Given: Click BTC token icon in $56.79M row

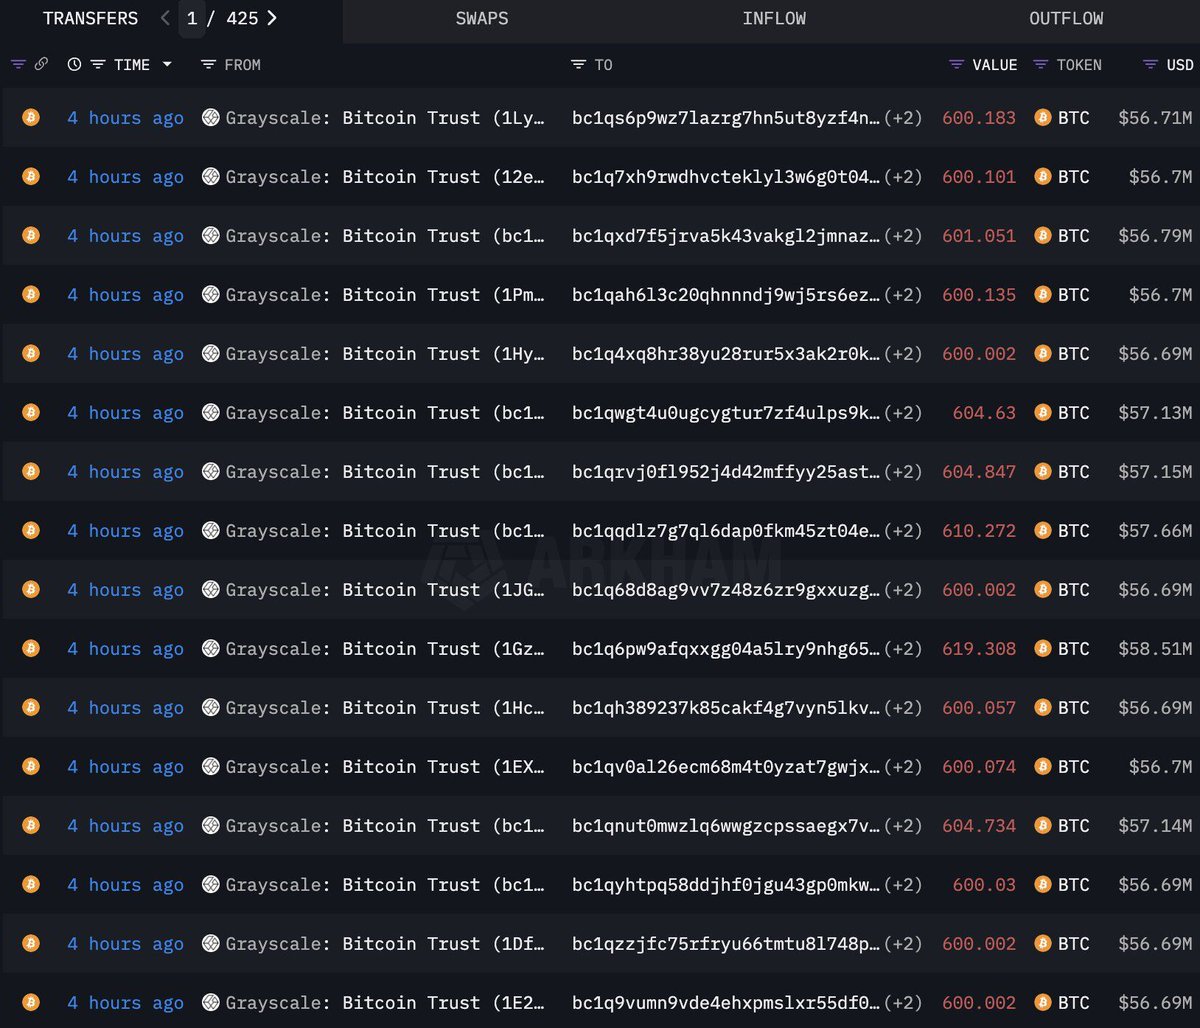Looking at the screenshot, I should click(1043, 235).
